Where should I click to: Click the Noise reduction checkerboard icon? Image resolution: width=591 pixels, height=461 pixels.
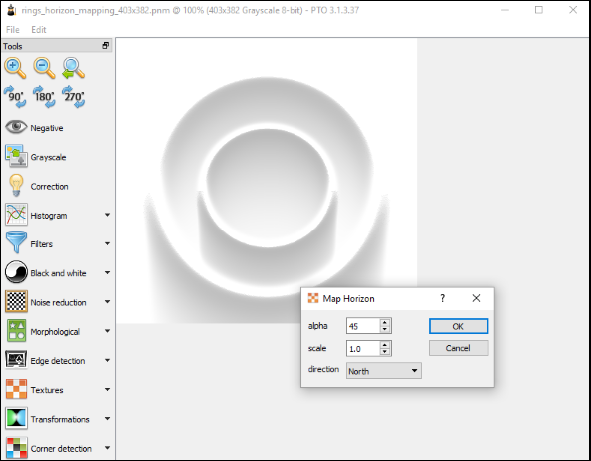click(x=16, y=301)
